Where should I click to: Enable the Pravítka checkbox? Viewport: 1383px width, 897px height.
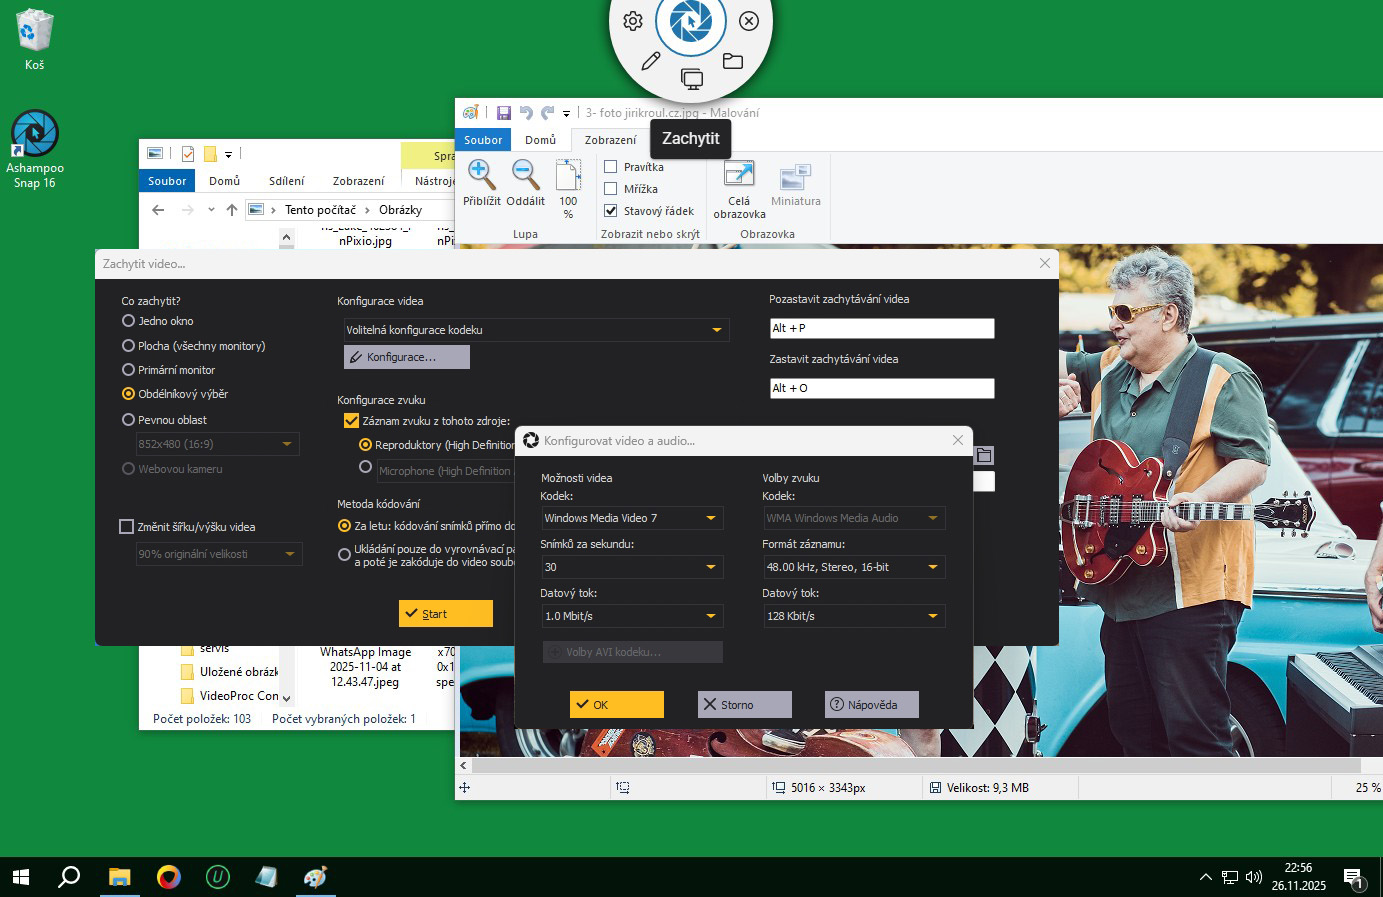coord(611,167)
